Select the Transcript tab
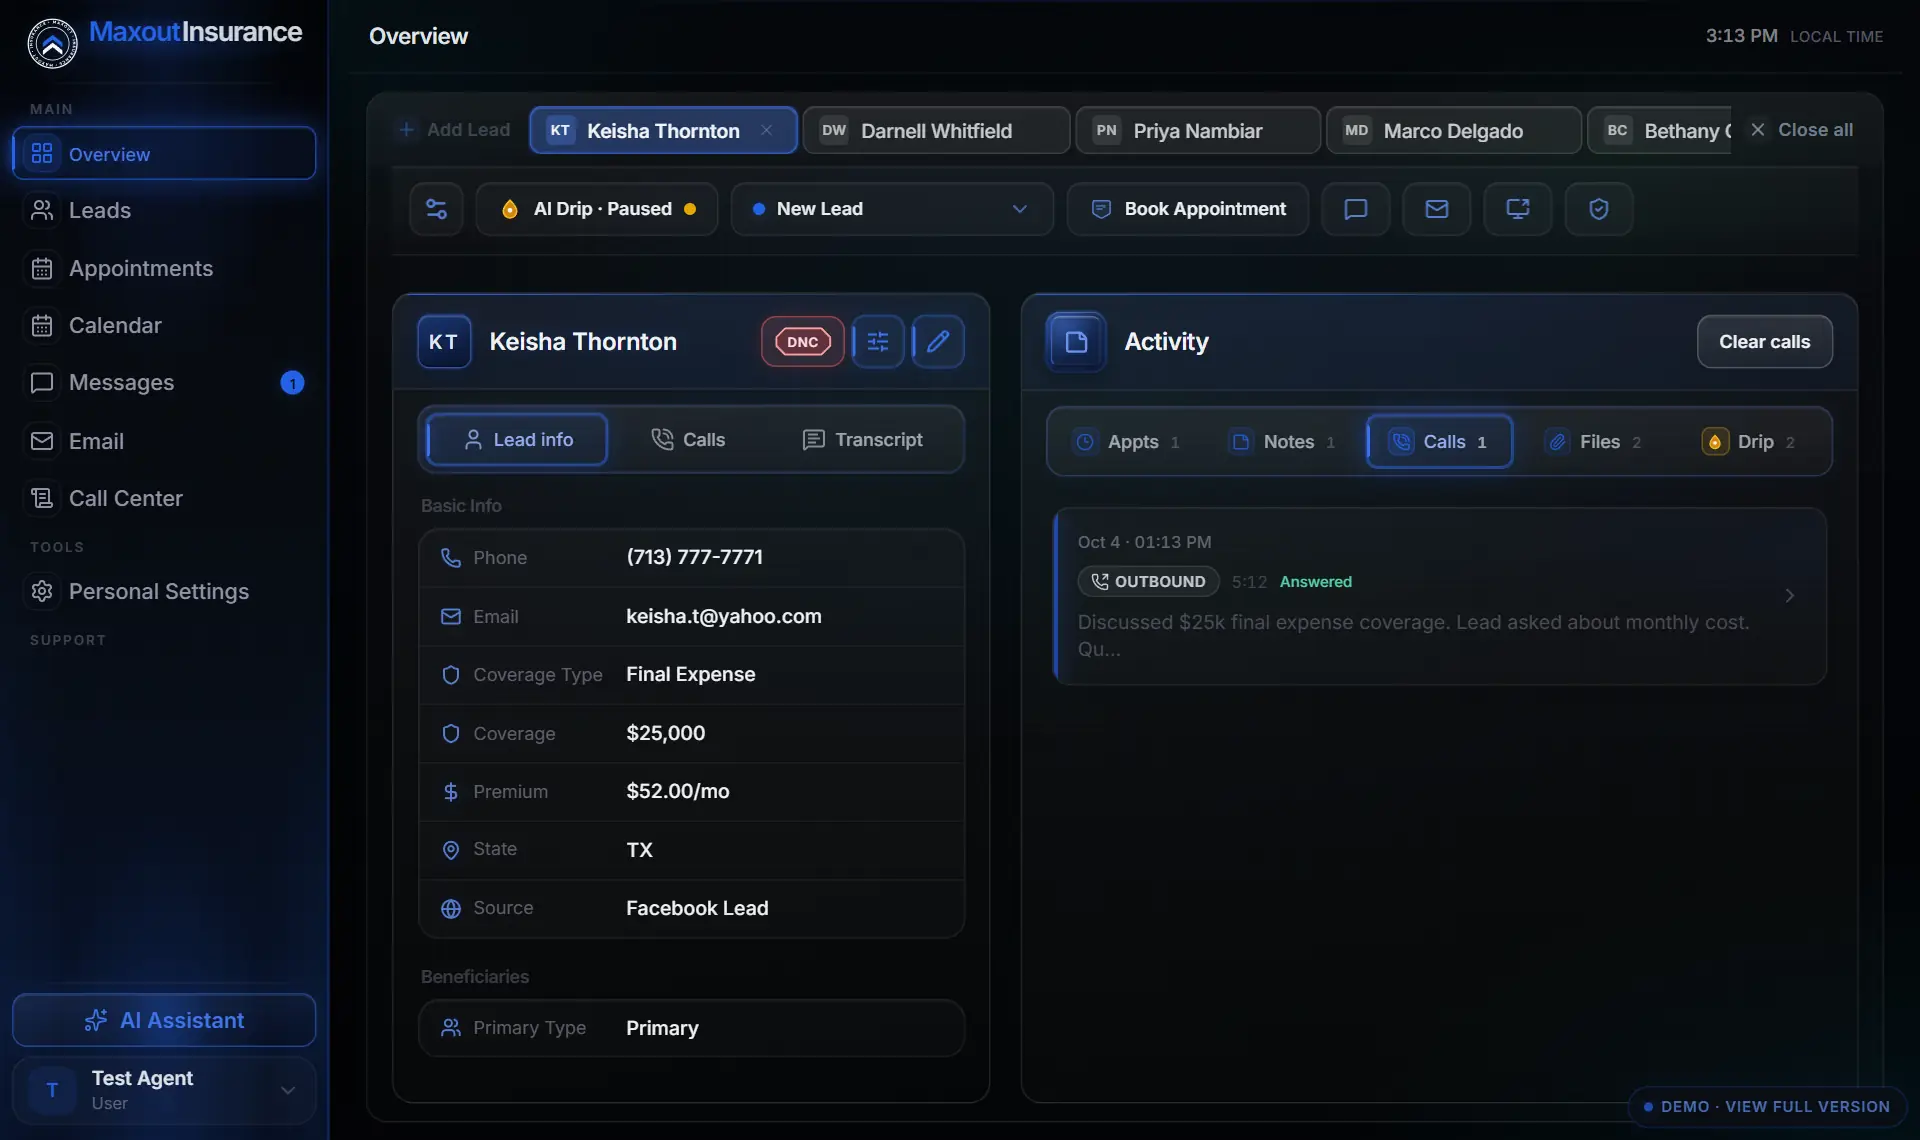Viewport: 1920px width, 1140px height. 862,440
